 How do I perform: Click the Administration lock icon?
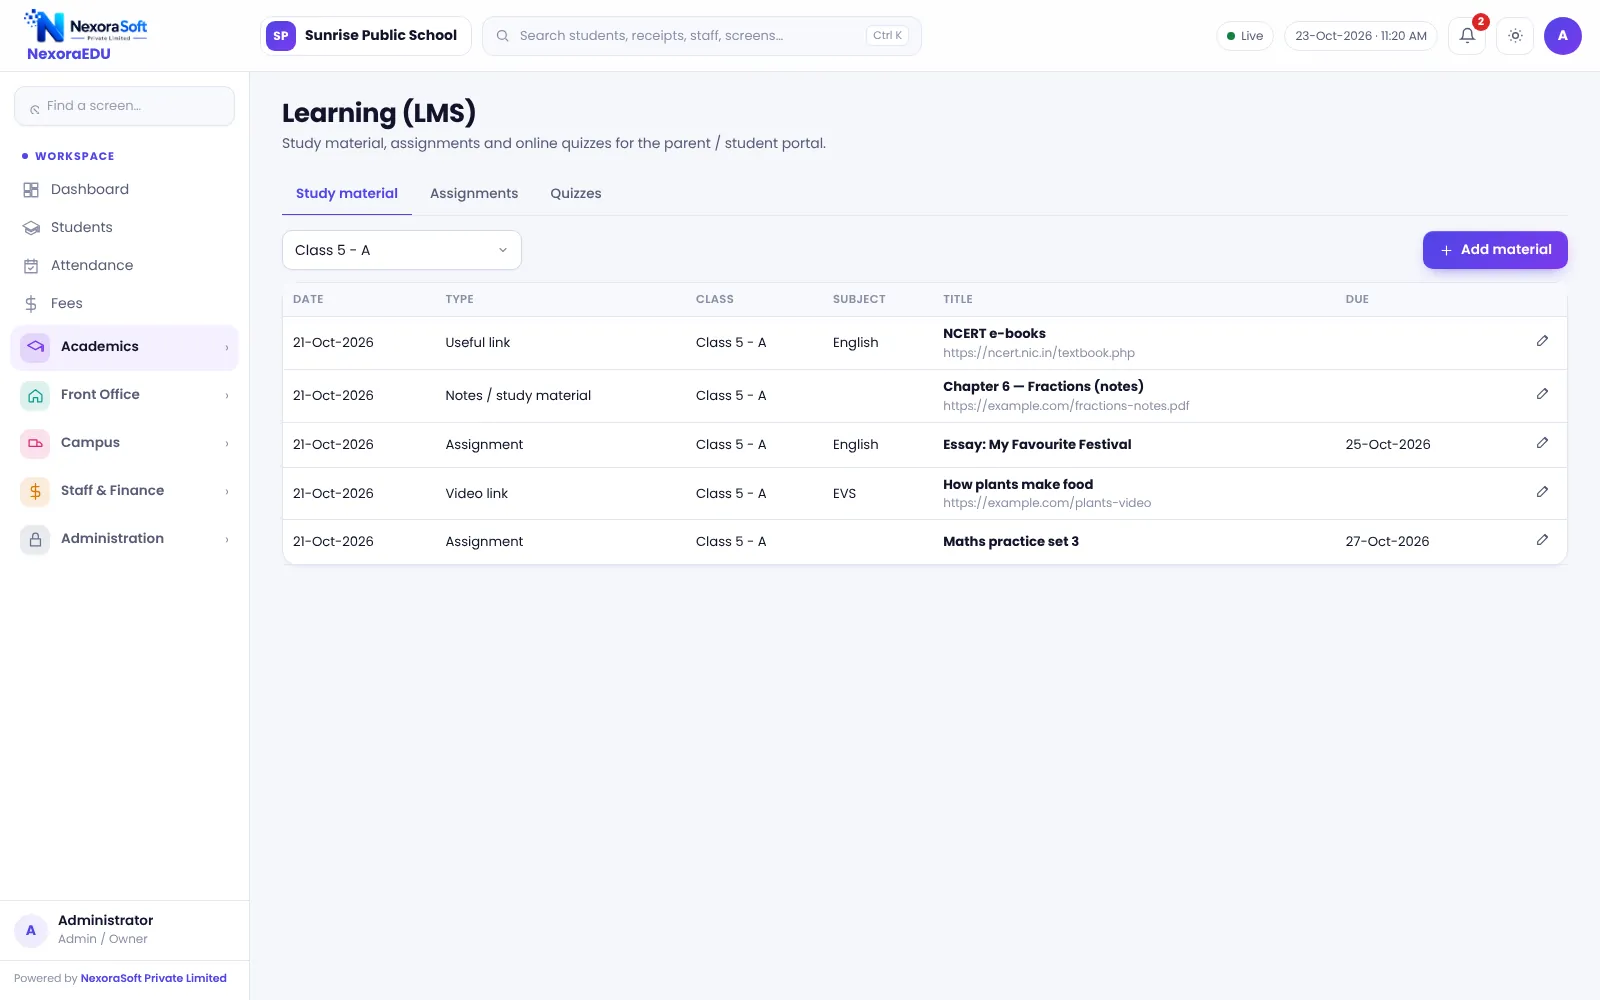point(35,539)
